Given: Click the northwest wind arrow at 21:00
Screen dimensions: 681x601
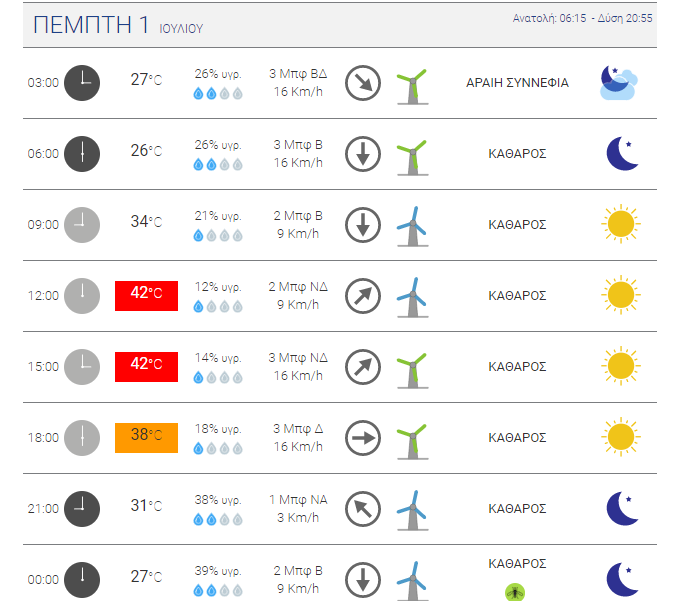Looking at the screenshot, I should (363, 509).
